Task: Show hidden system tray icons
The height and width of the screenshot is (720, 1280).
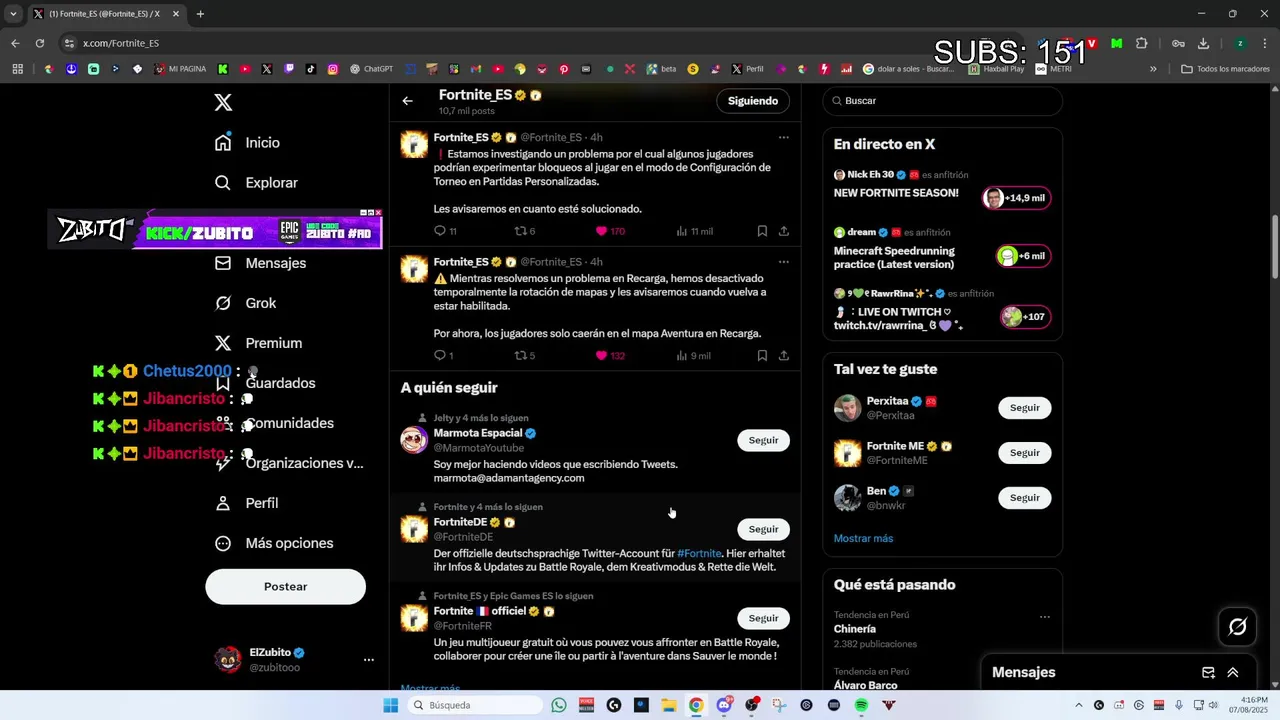Action: tap(1078, 705)
